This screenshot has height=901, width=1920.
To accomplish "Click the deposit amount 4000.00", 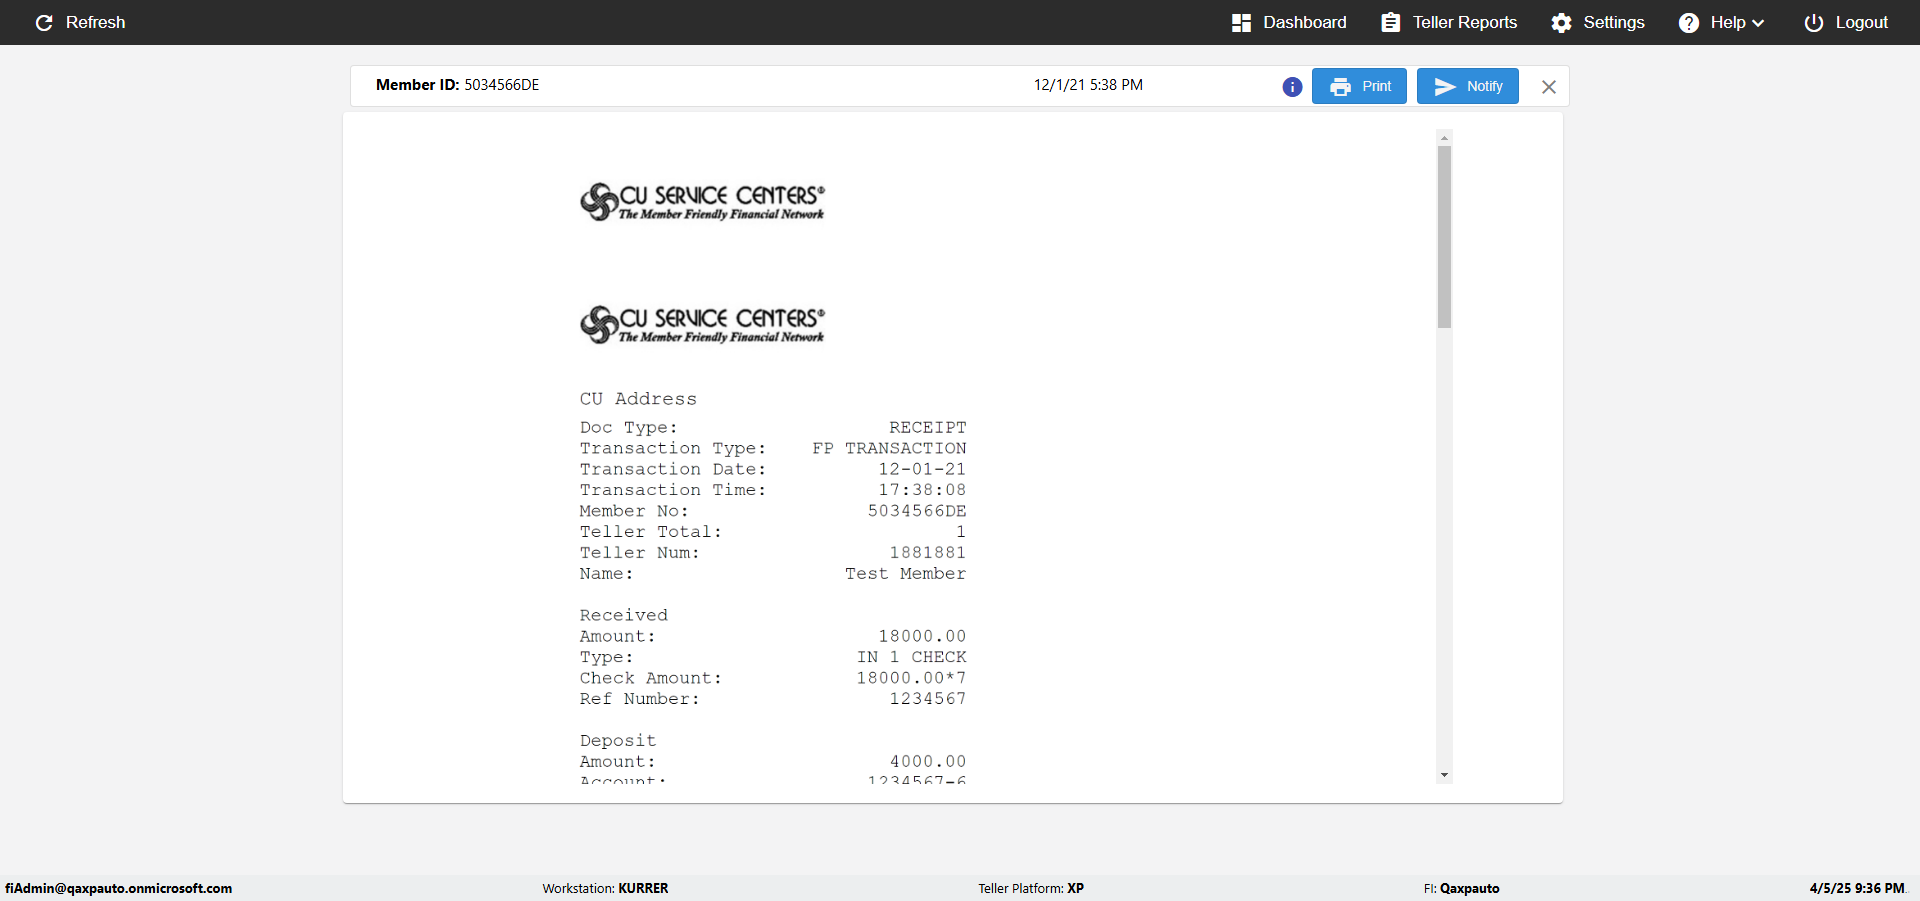I will (927, 762).
